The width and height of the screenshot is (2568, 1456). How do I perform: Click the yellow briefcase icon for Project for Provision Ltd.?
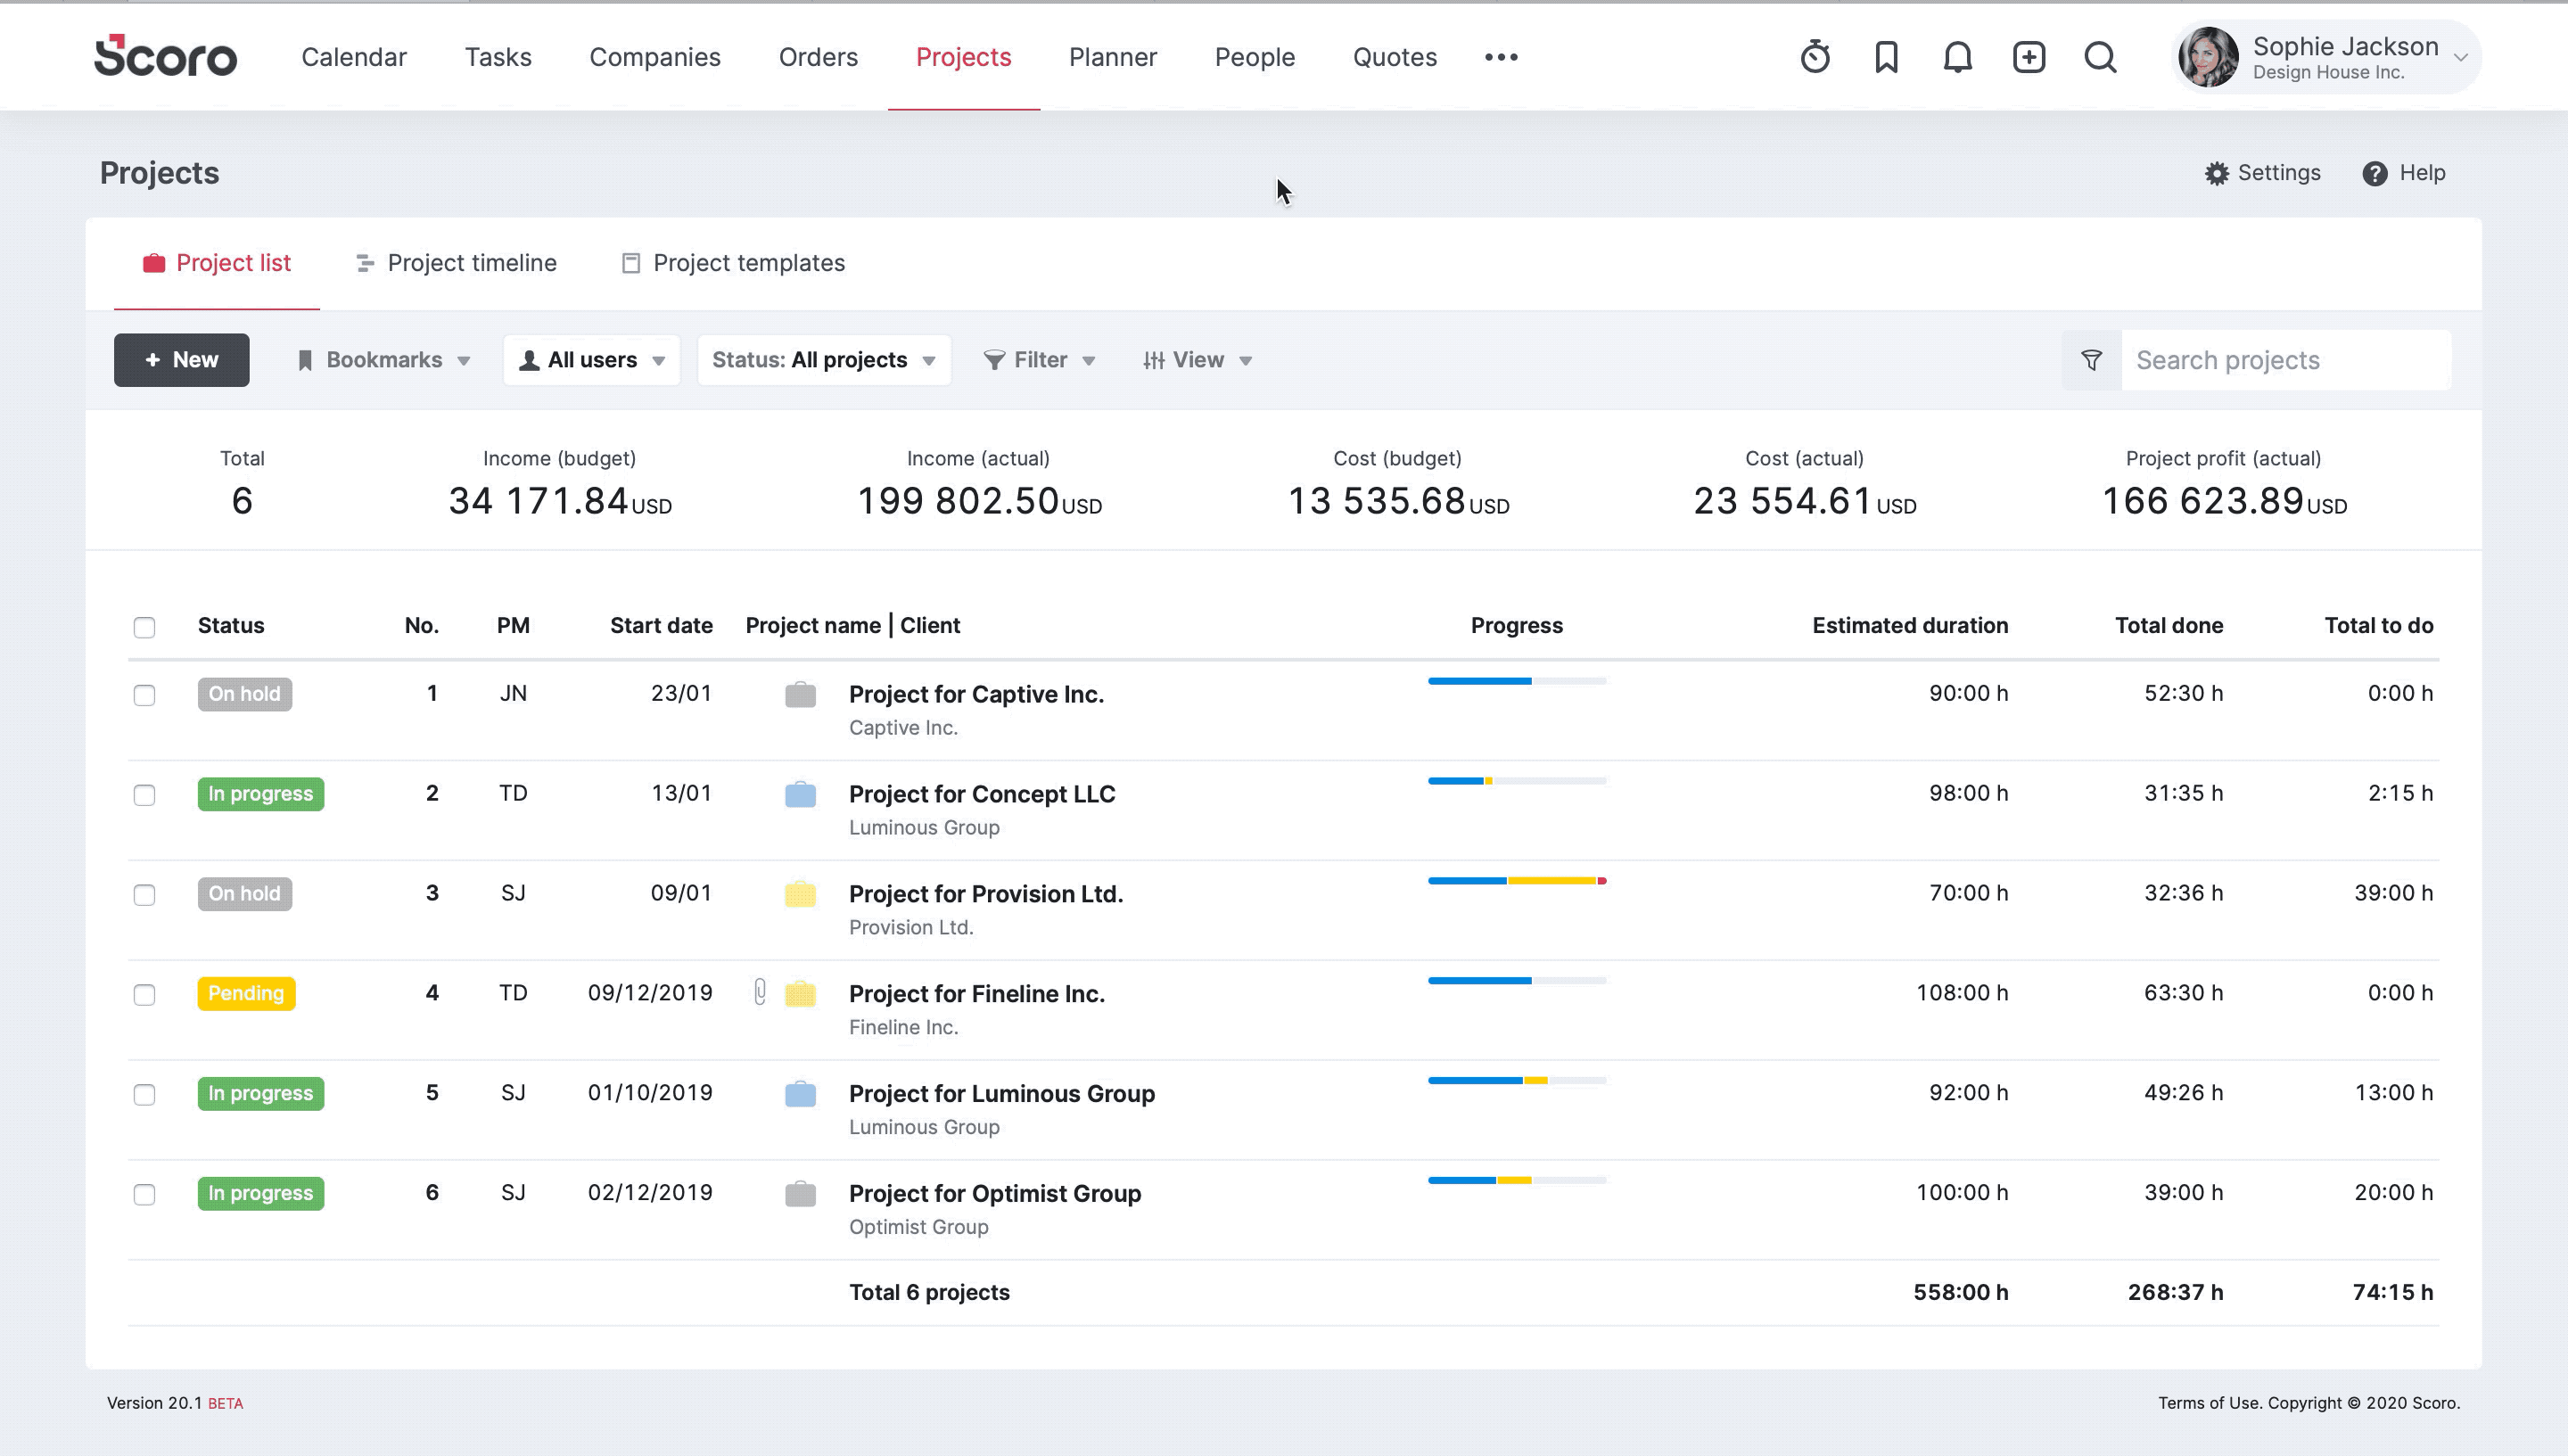tap(800, 894)
